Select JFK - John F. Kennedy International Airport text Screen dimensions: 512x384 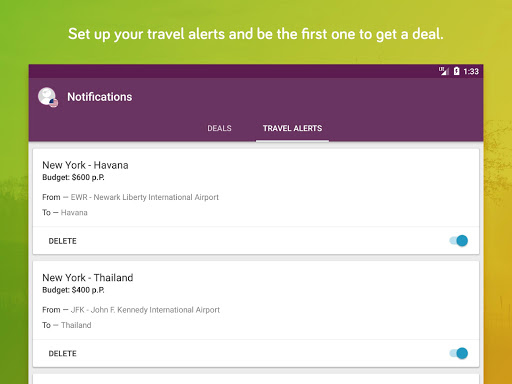click(145, 310)
